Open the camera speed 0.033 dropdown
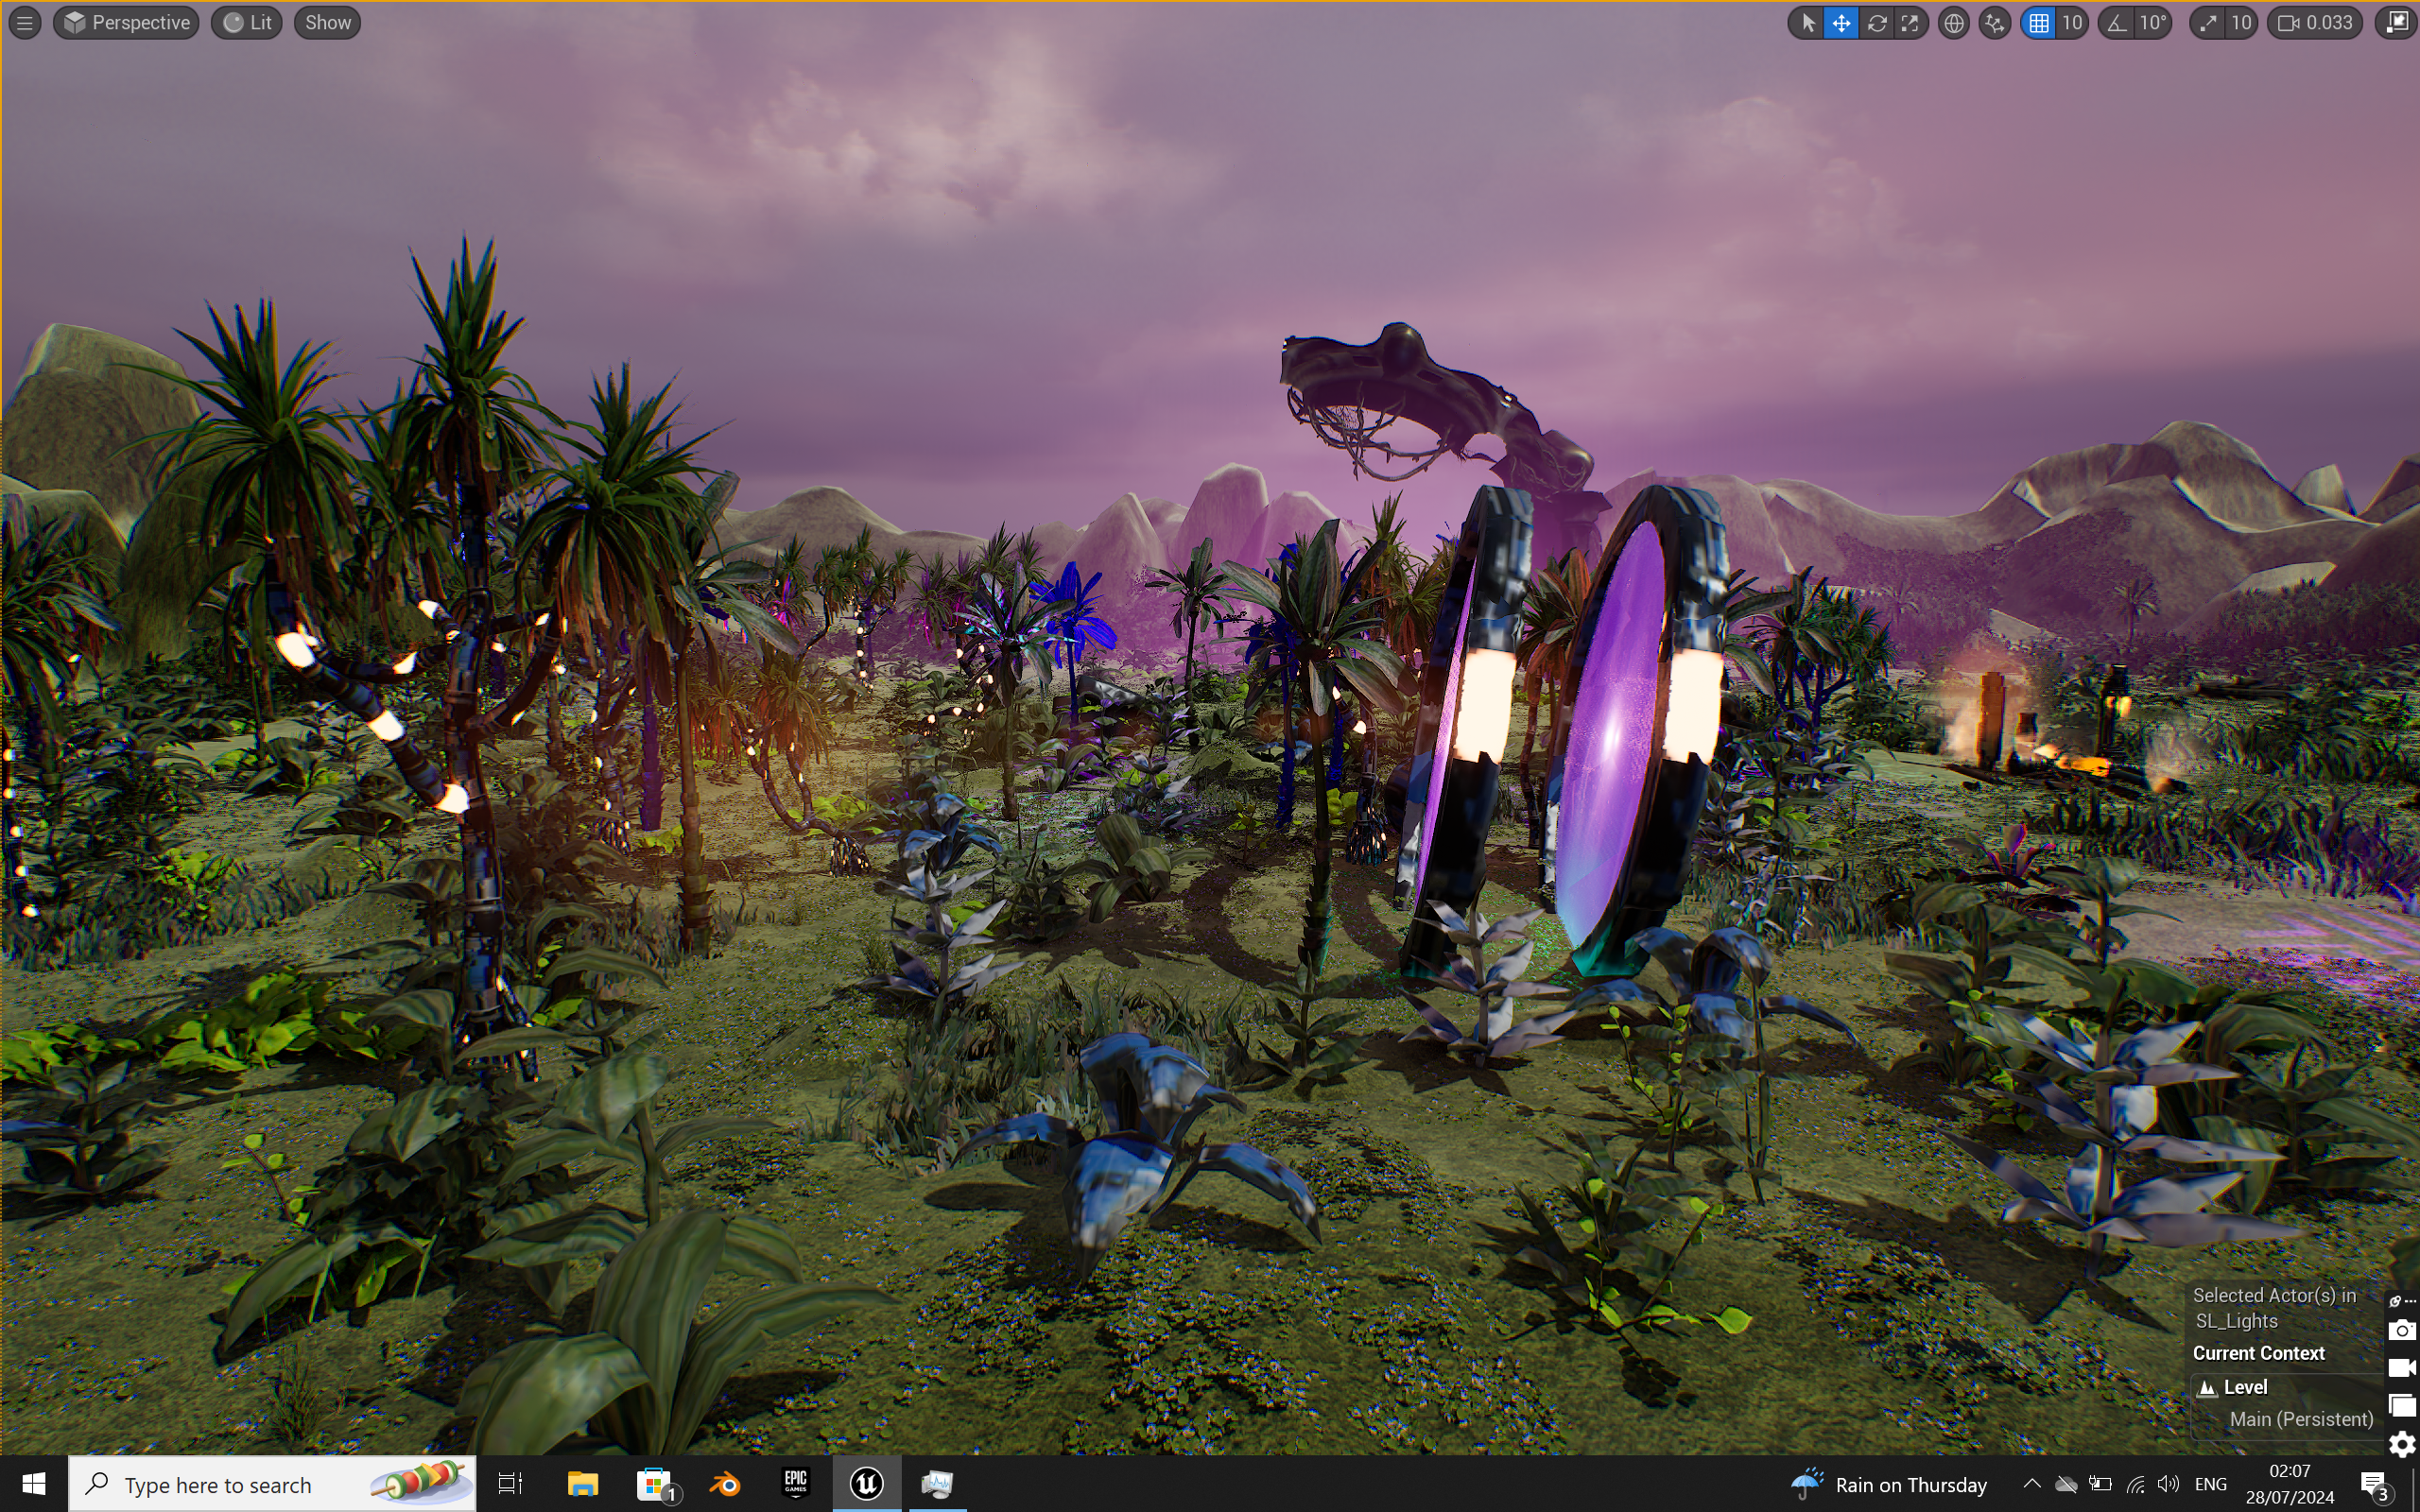The width and height of the screenshot is (2420, 1512). click(2316, 23)
